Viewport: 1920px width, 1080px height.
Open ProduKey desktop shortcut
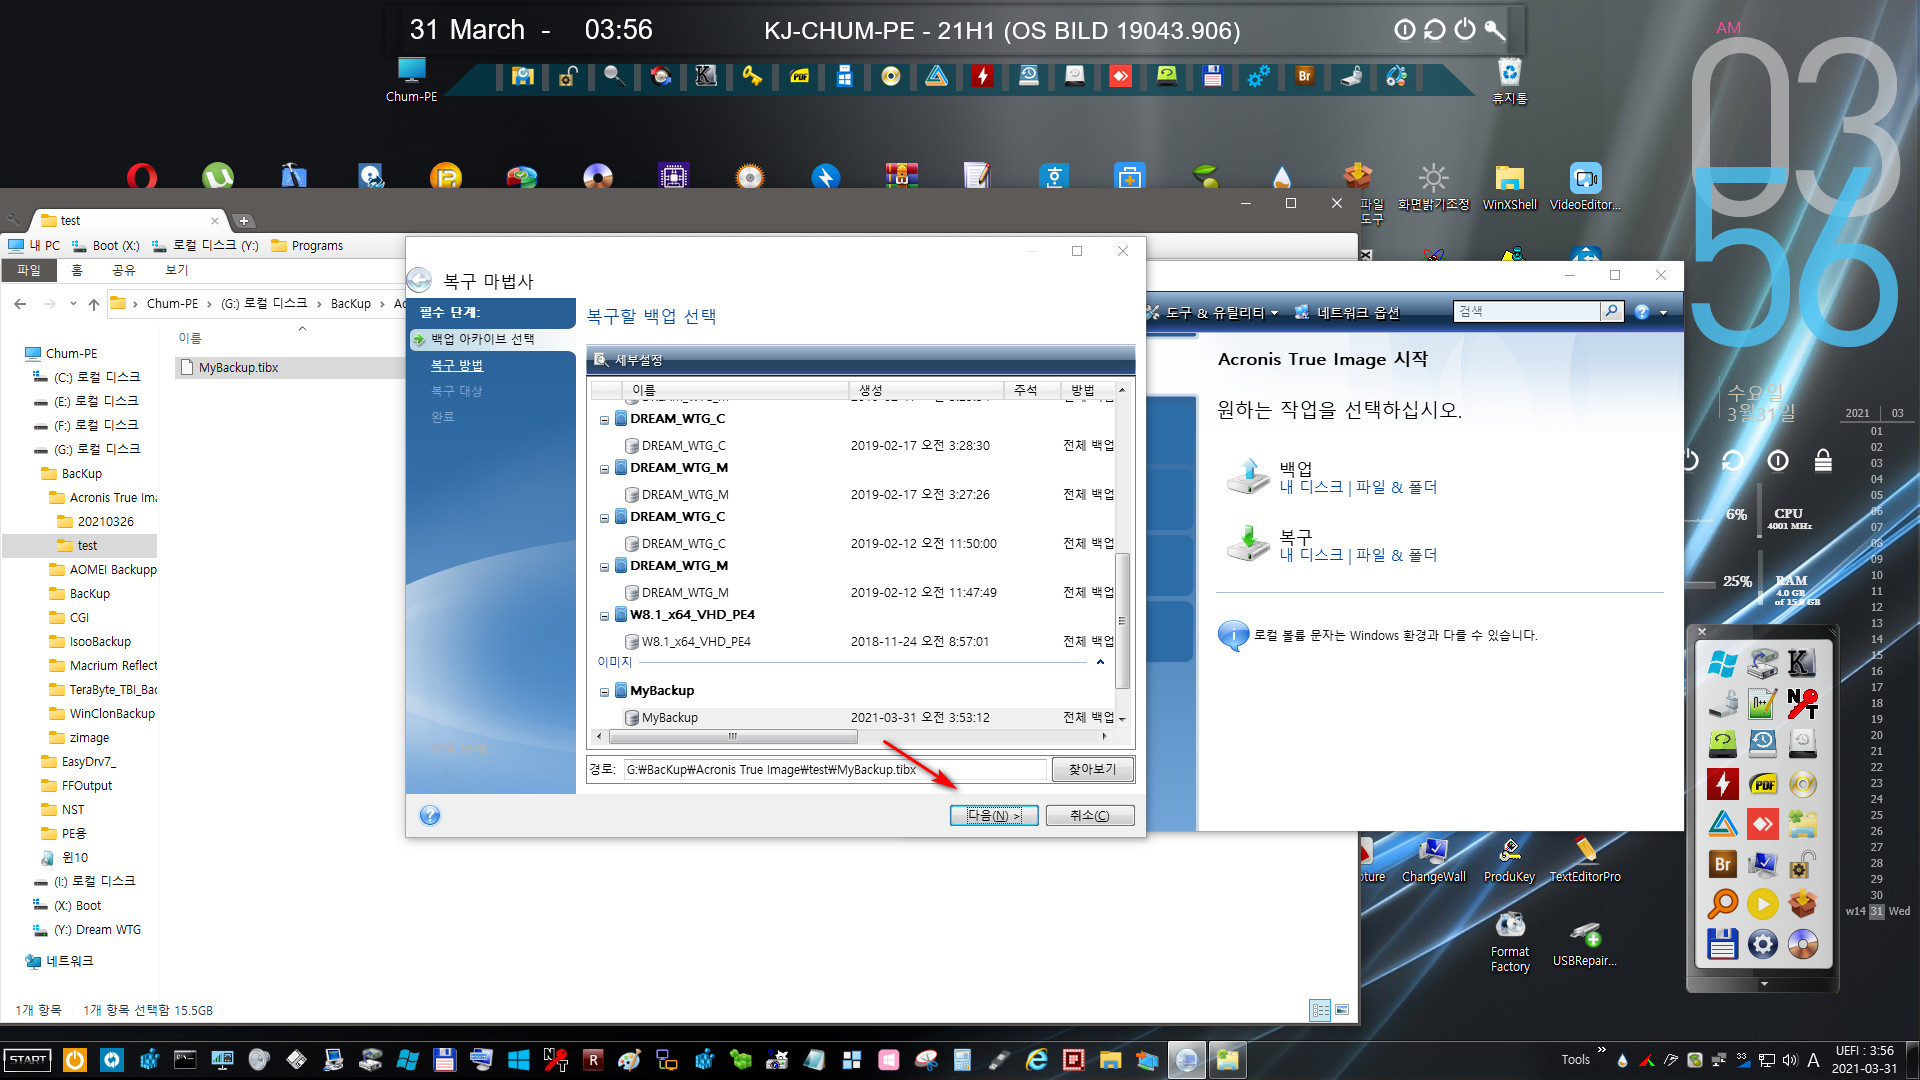click(1509, 860)
